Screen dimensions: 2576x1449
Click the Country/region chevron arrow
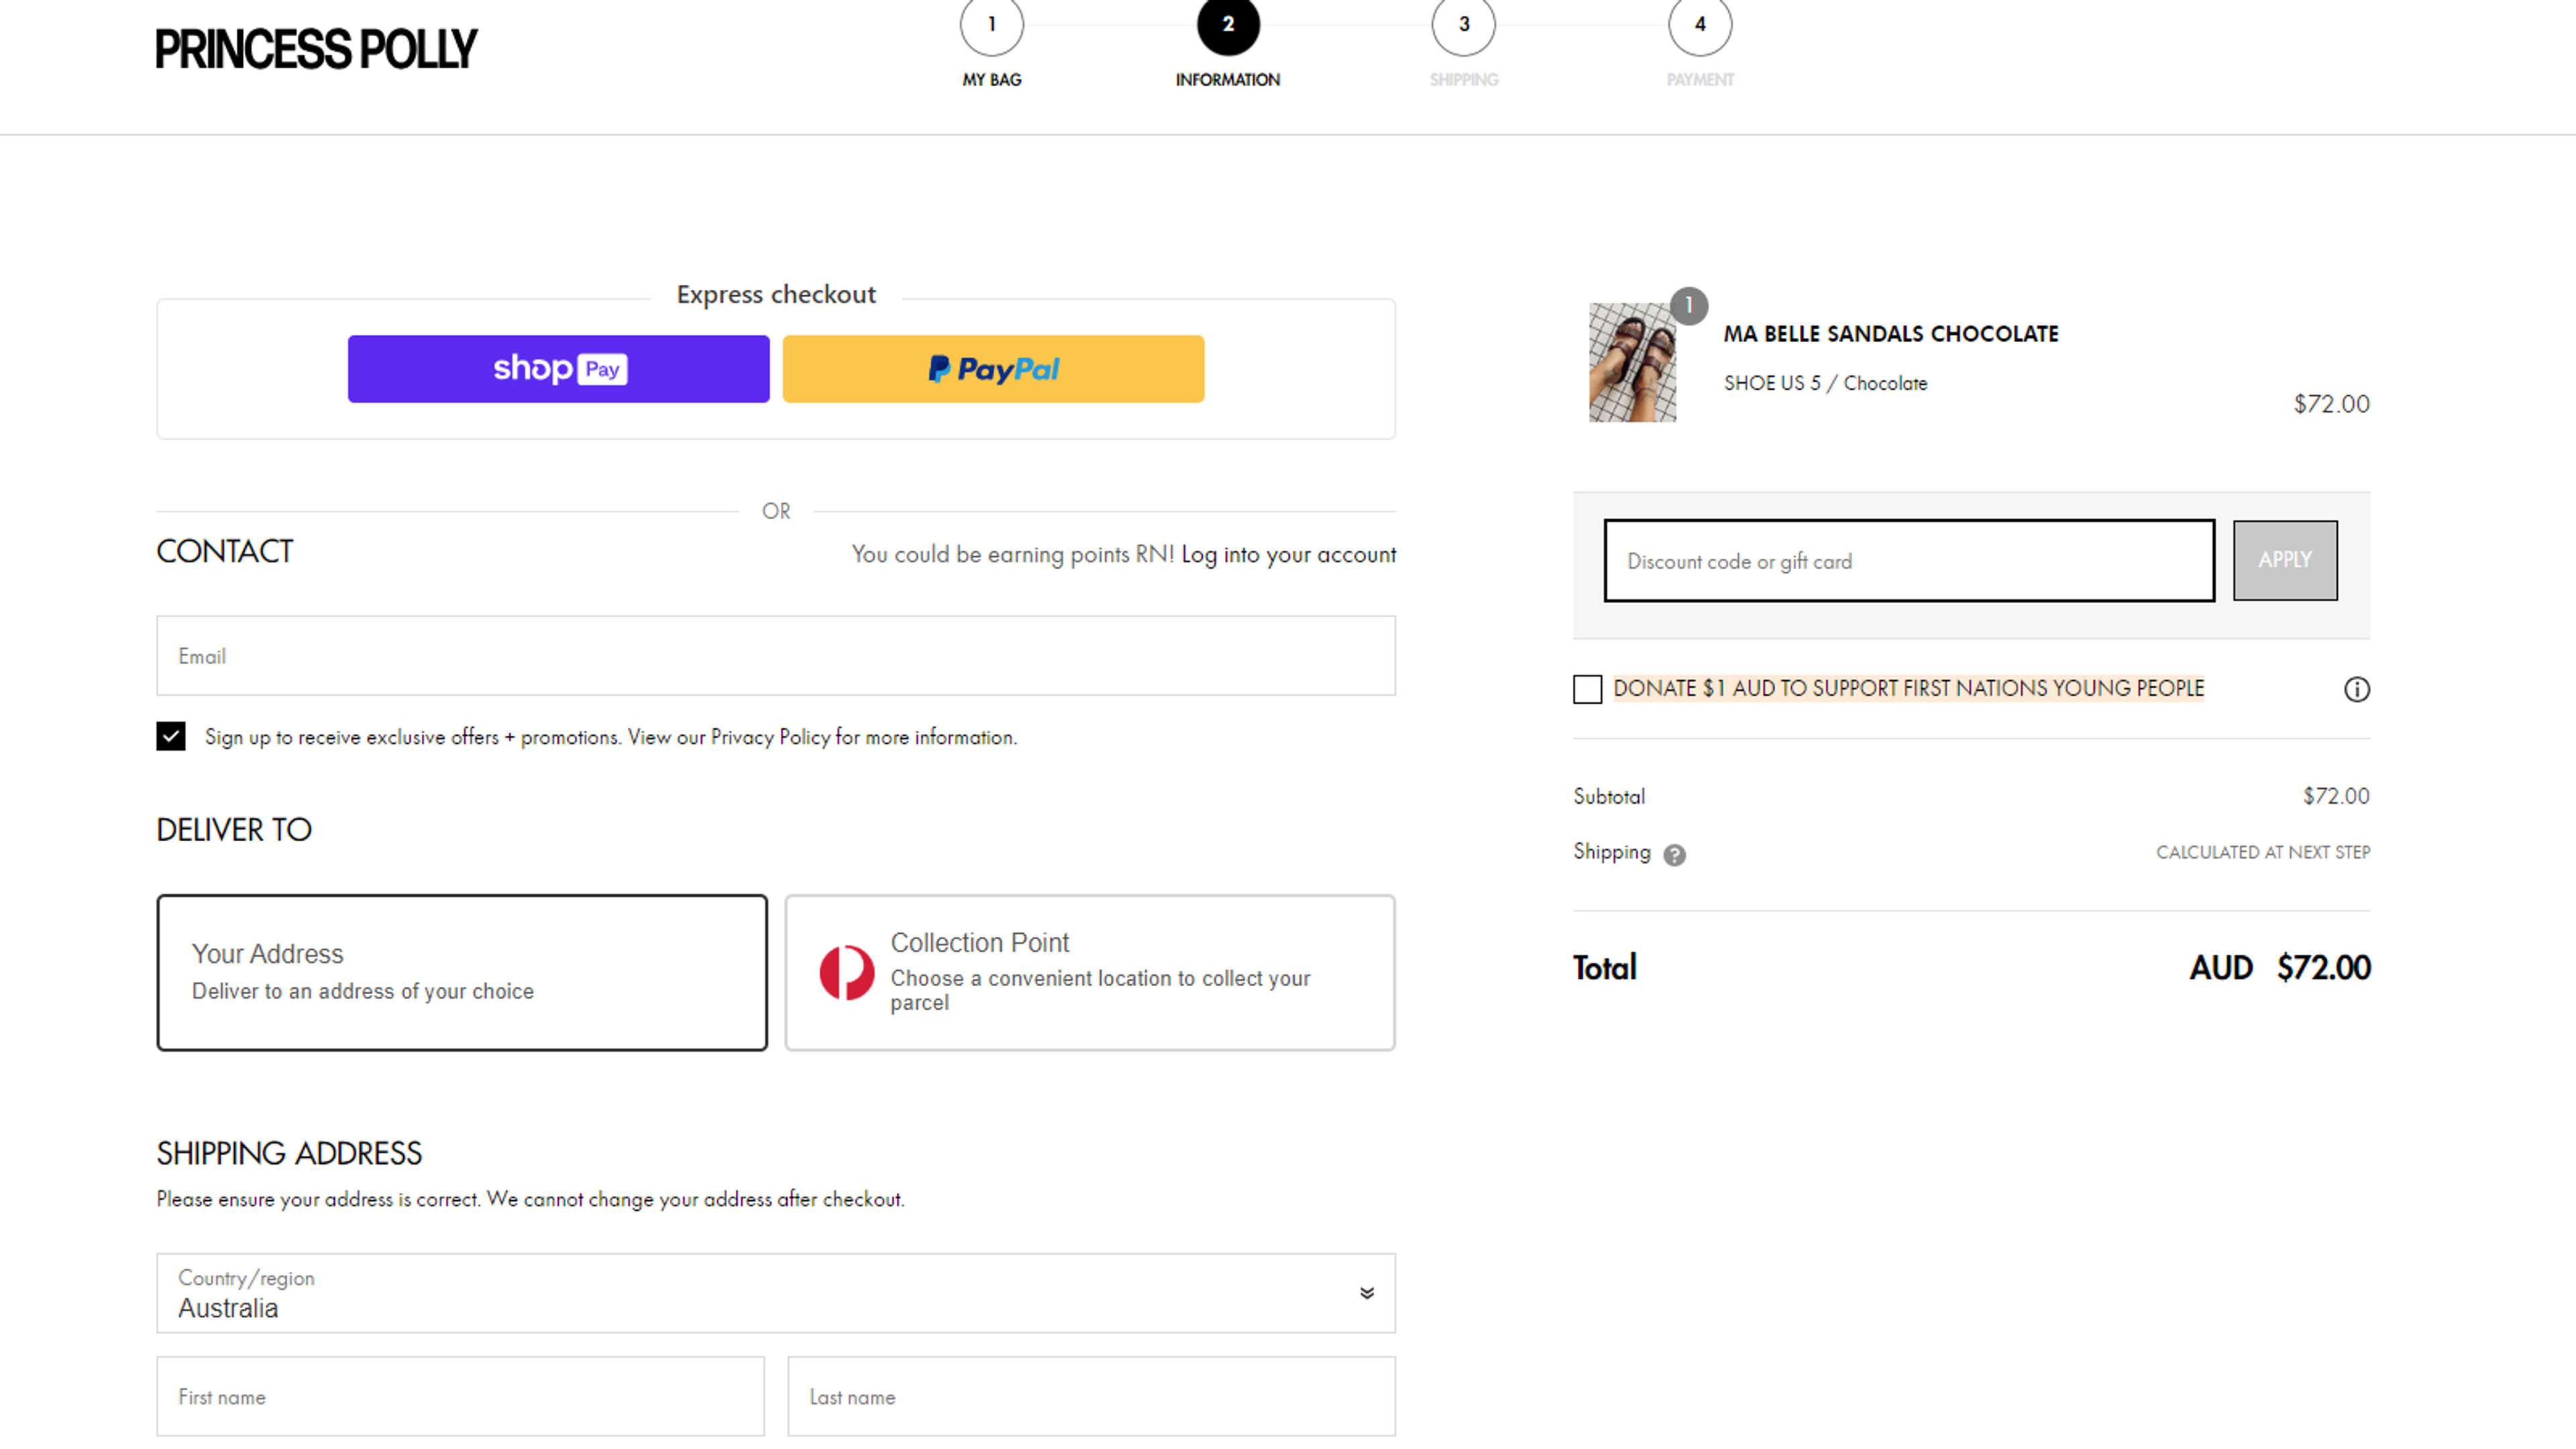[x=1366, y=1293]
